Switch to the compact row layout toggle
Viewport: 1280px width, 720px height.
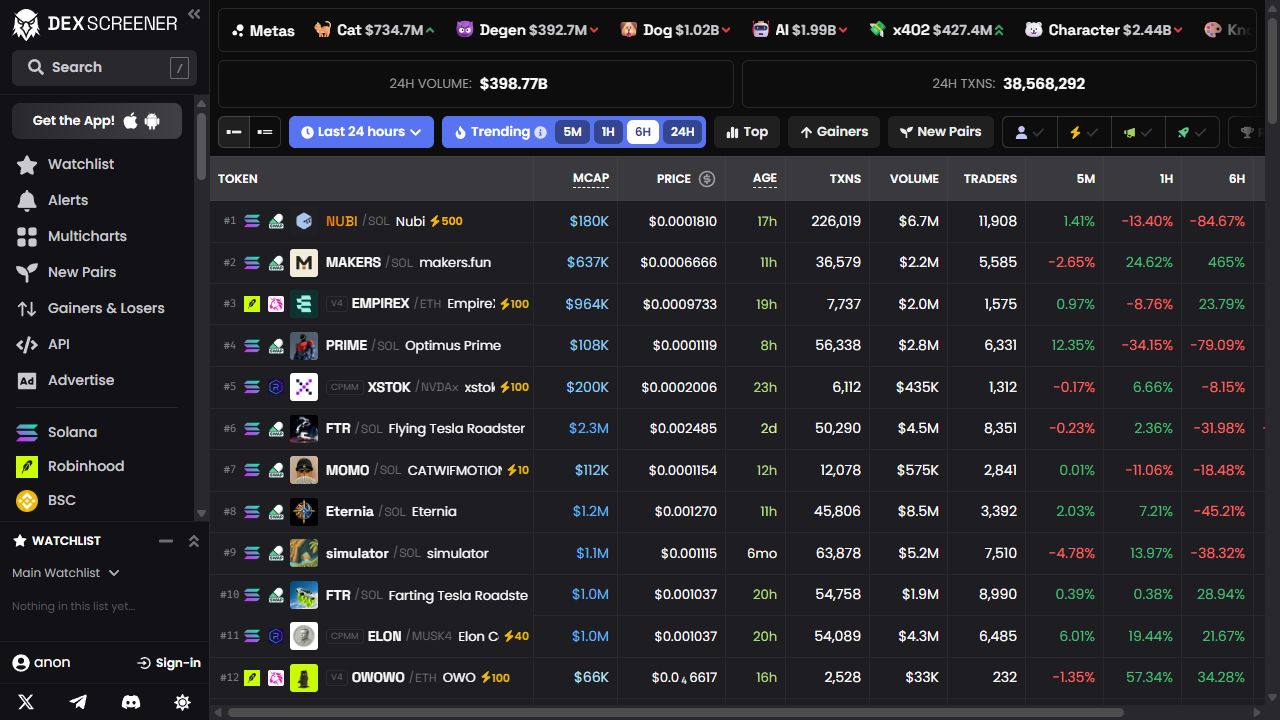click(x=234, y=132)
